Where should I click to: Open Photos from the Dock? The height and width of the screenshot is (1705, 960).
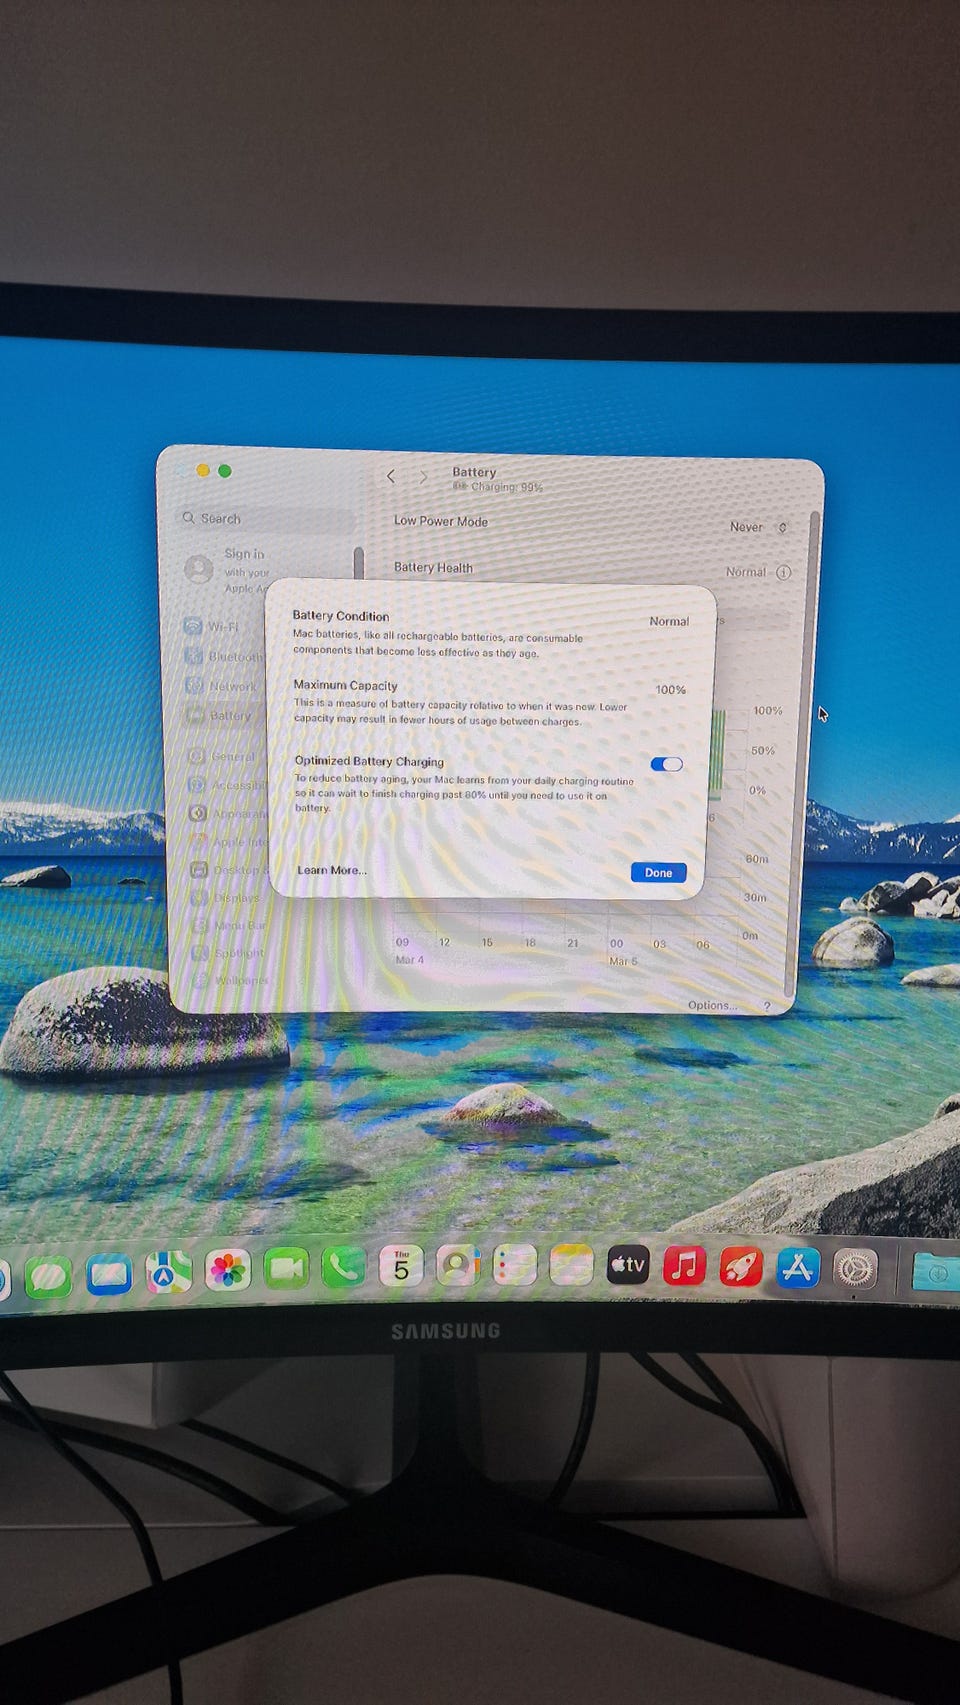[x=227, y=1270]
